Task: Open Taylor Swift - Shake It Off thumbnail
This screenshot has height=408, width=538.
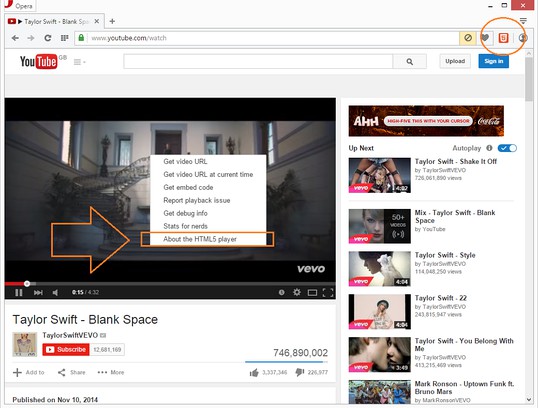Action: [x=379, y=175]
